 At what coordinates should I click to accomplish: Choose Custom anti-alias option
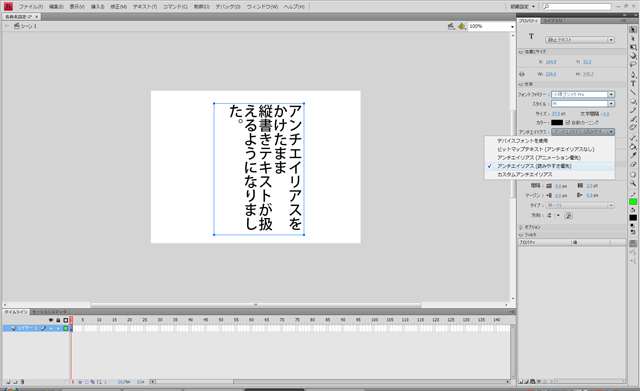549,174
